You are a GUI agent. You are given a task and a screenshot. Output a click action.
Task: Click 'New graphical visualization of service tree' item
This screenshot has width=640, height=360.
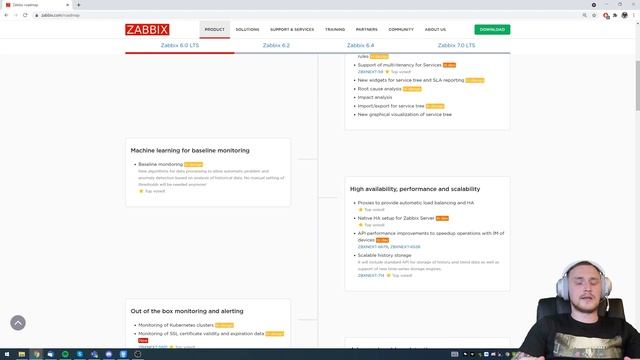(404, 114)
